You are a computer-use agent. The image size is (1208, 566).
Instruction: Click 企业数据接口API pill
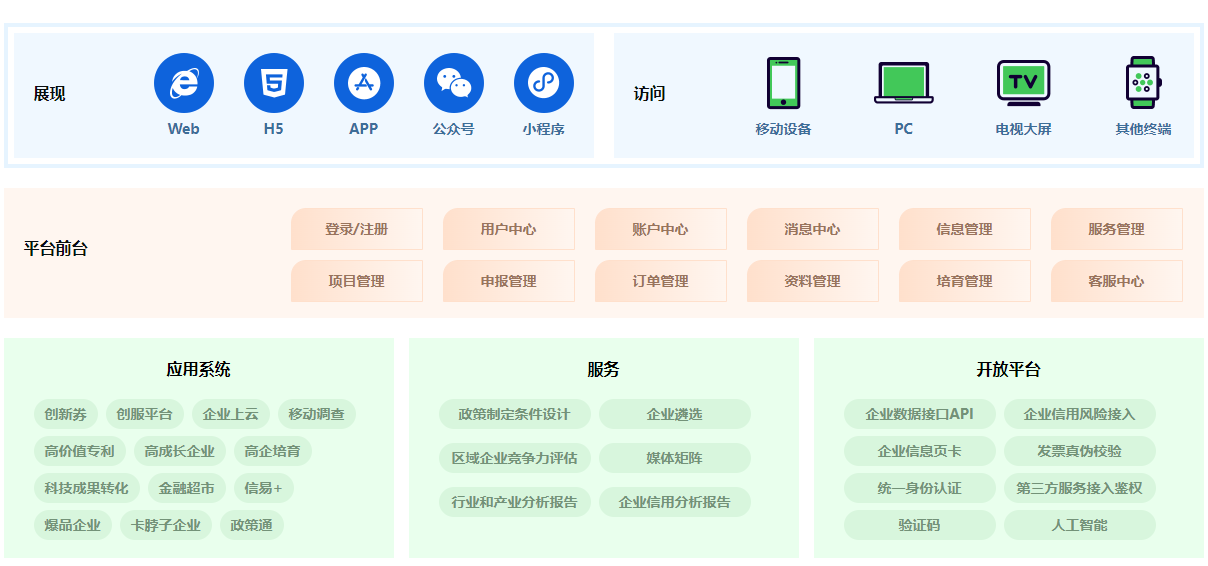coord(920,414)
